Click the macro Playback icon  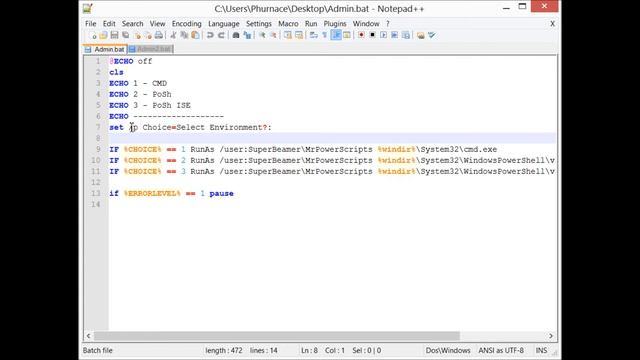383,36
